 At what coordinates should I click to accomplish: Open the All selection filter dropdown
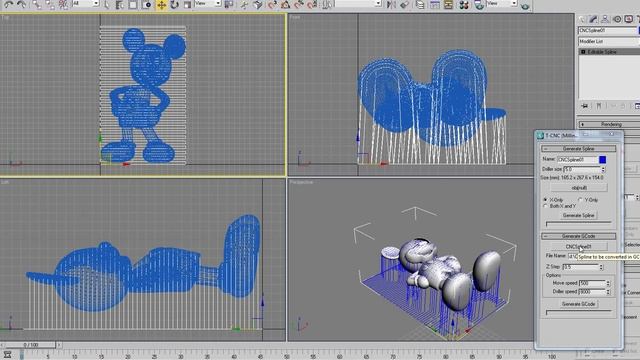tap(86, 4)
